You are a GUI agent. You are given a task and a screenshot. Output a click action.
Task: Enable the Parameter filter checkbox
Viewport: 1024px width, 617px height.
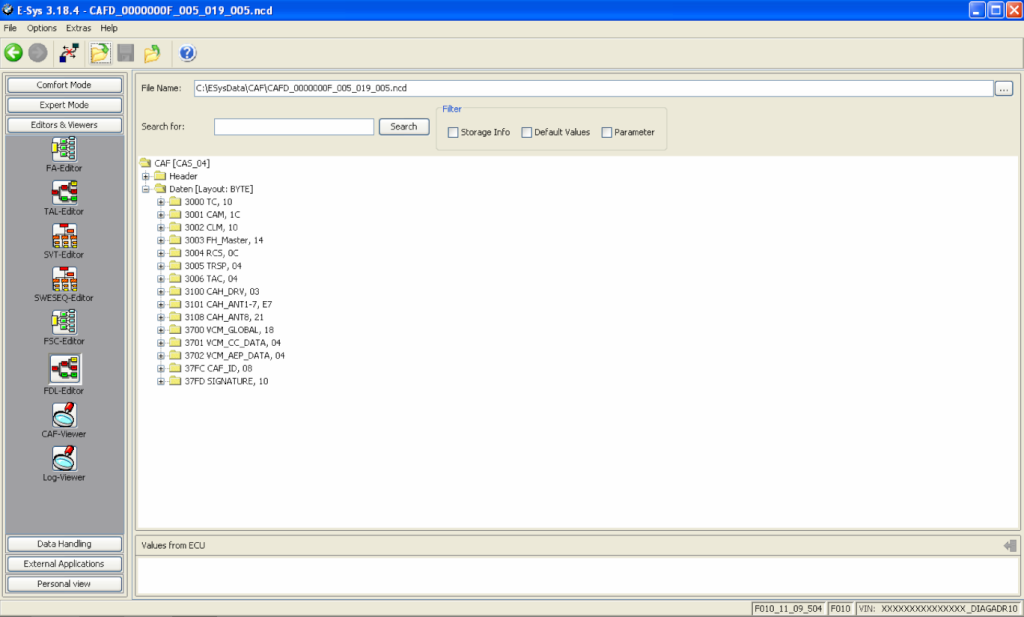607,133
